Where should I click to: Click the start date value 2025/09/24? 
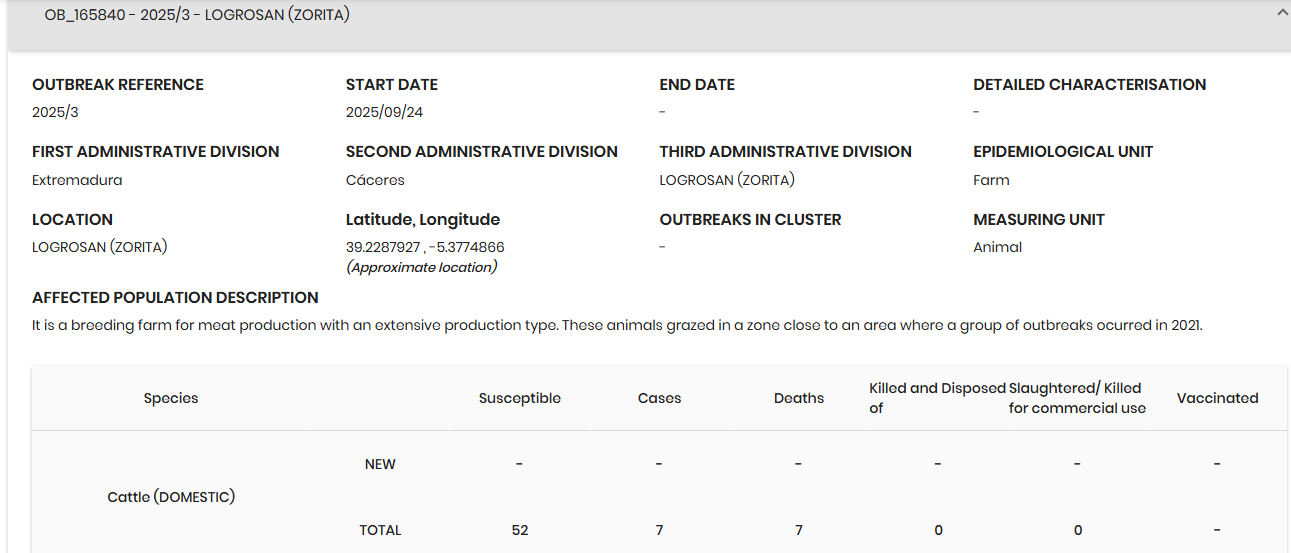(384, 112)
